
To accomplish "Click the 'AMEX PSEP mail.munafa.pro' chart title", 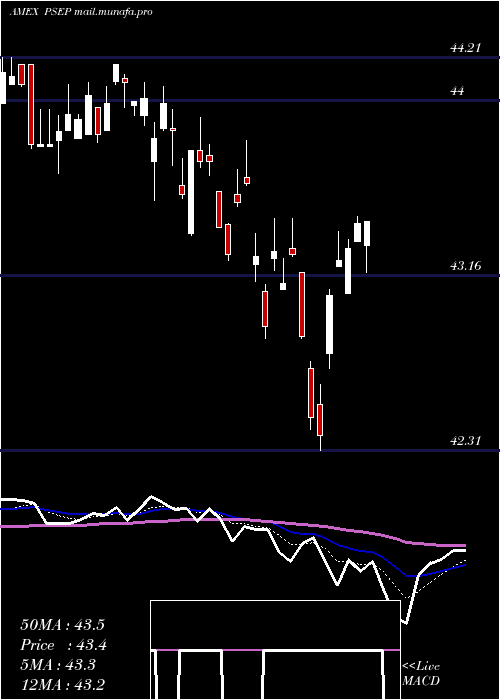I will [x=81, y=12].
